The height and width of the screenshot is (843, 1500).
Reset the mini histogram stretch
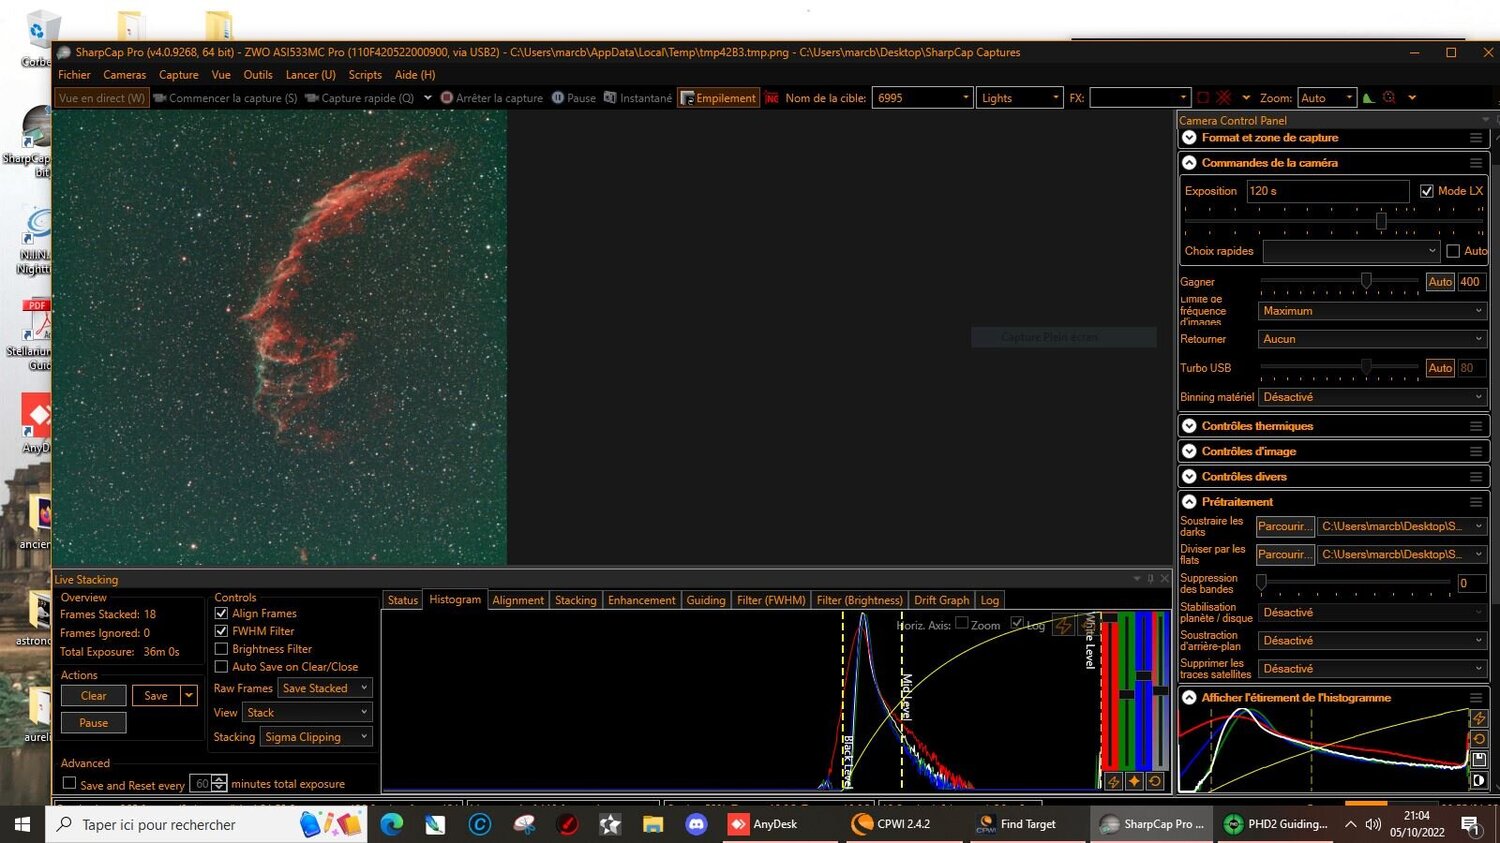click(x=1479, y=739)
